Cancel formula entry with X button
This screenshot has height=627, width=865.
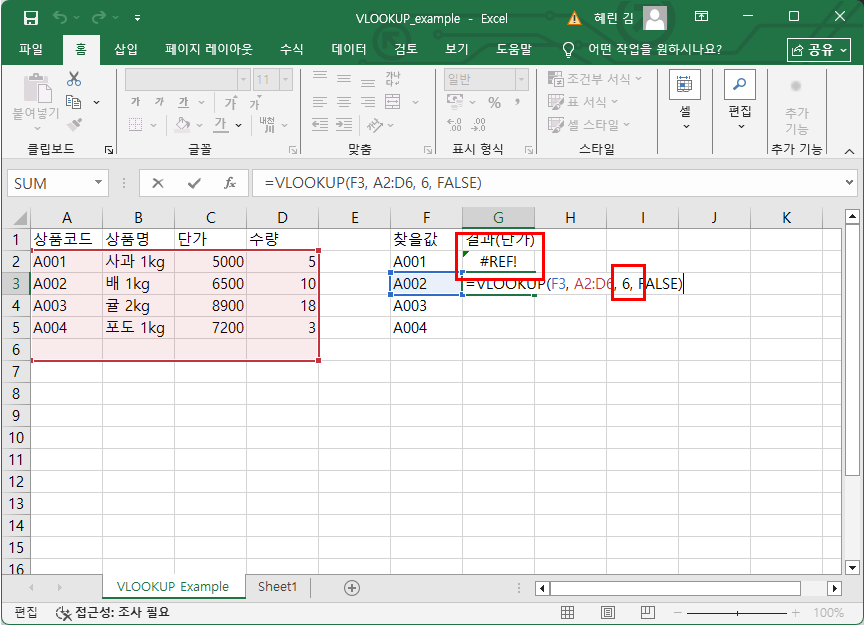[158, 183]
